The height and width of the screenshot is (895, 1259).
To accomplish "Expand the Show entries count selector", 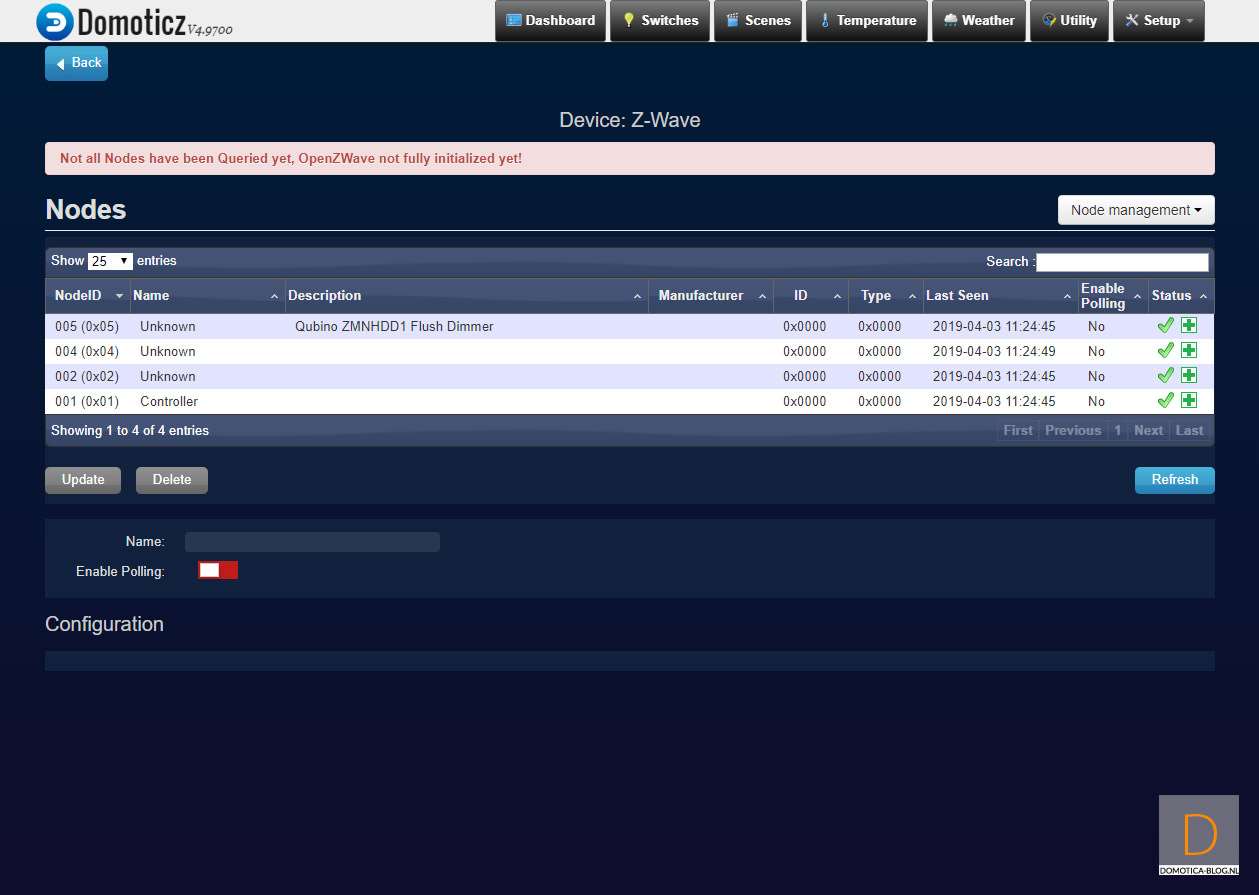I will click(x=110, y=261).
